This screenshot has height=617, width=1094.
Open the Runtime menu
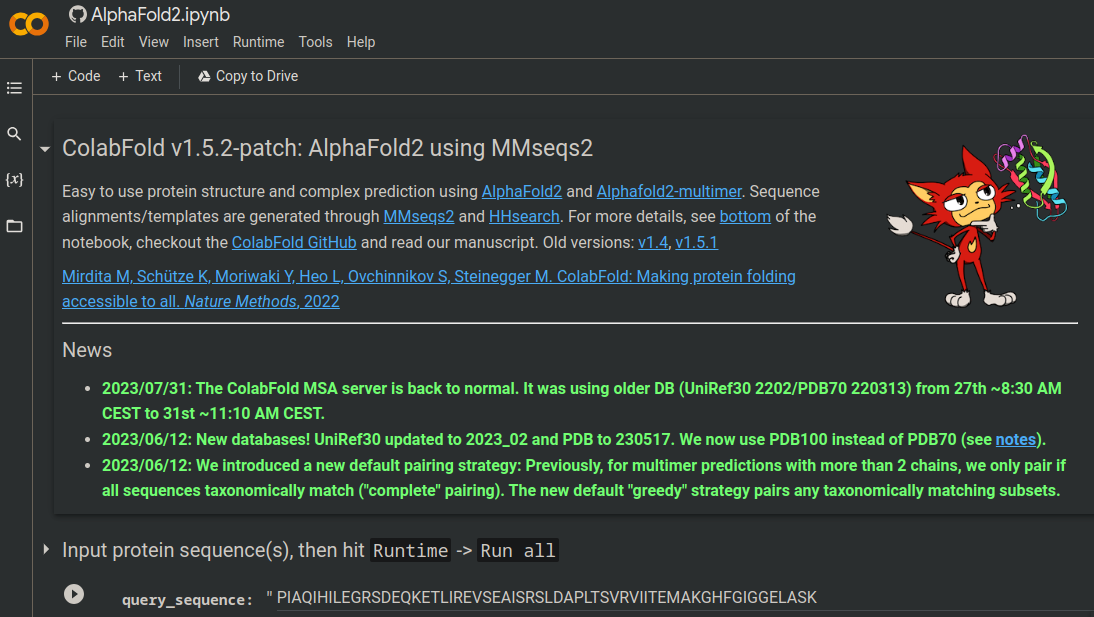tap(258, 42)
